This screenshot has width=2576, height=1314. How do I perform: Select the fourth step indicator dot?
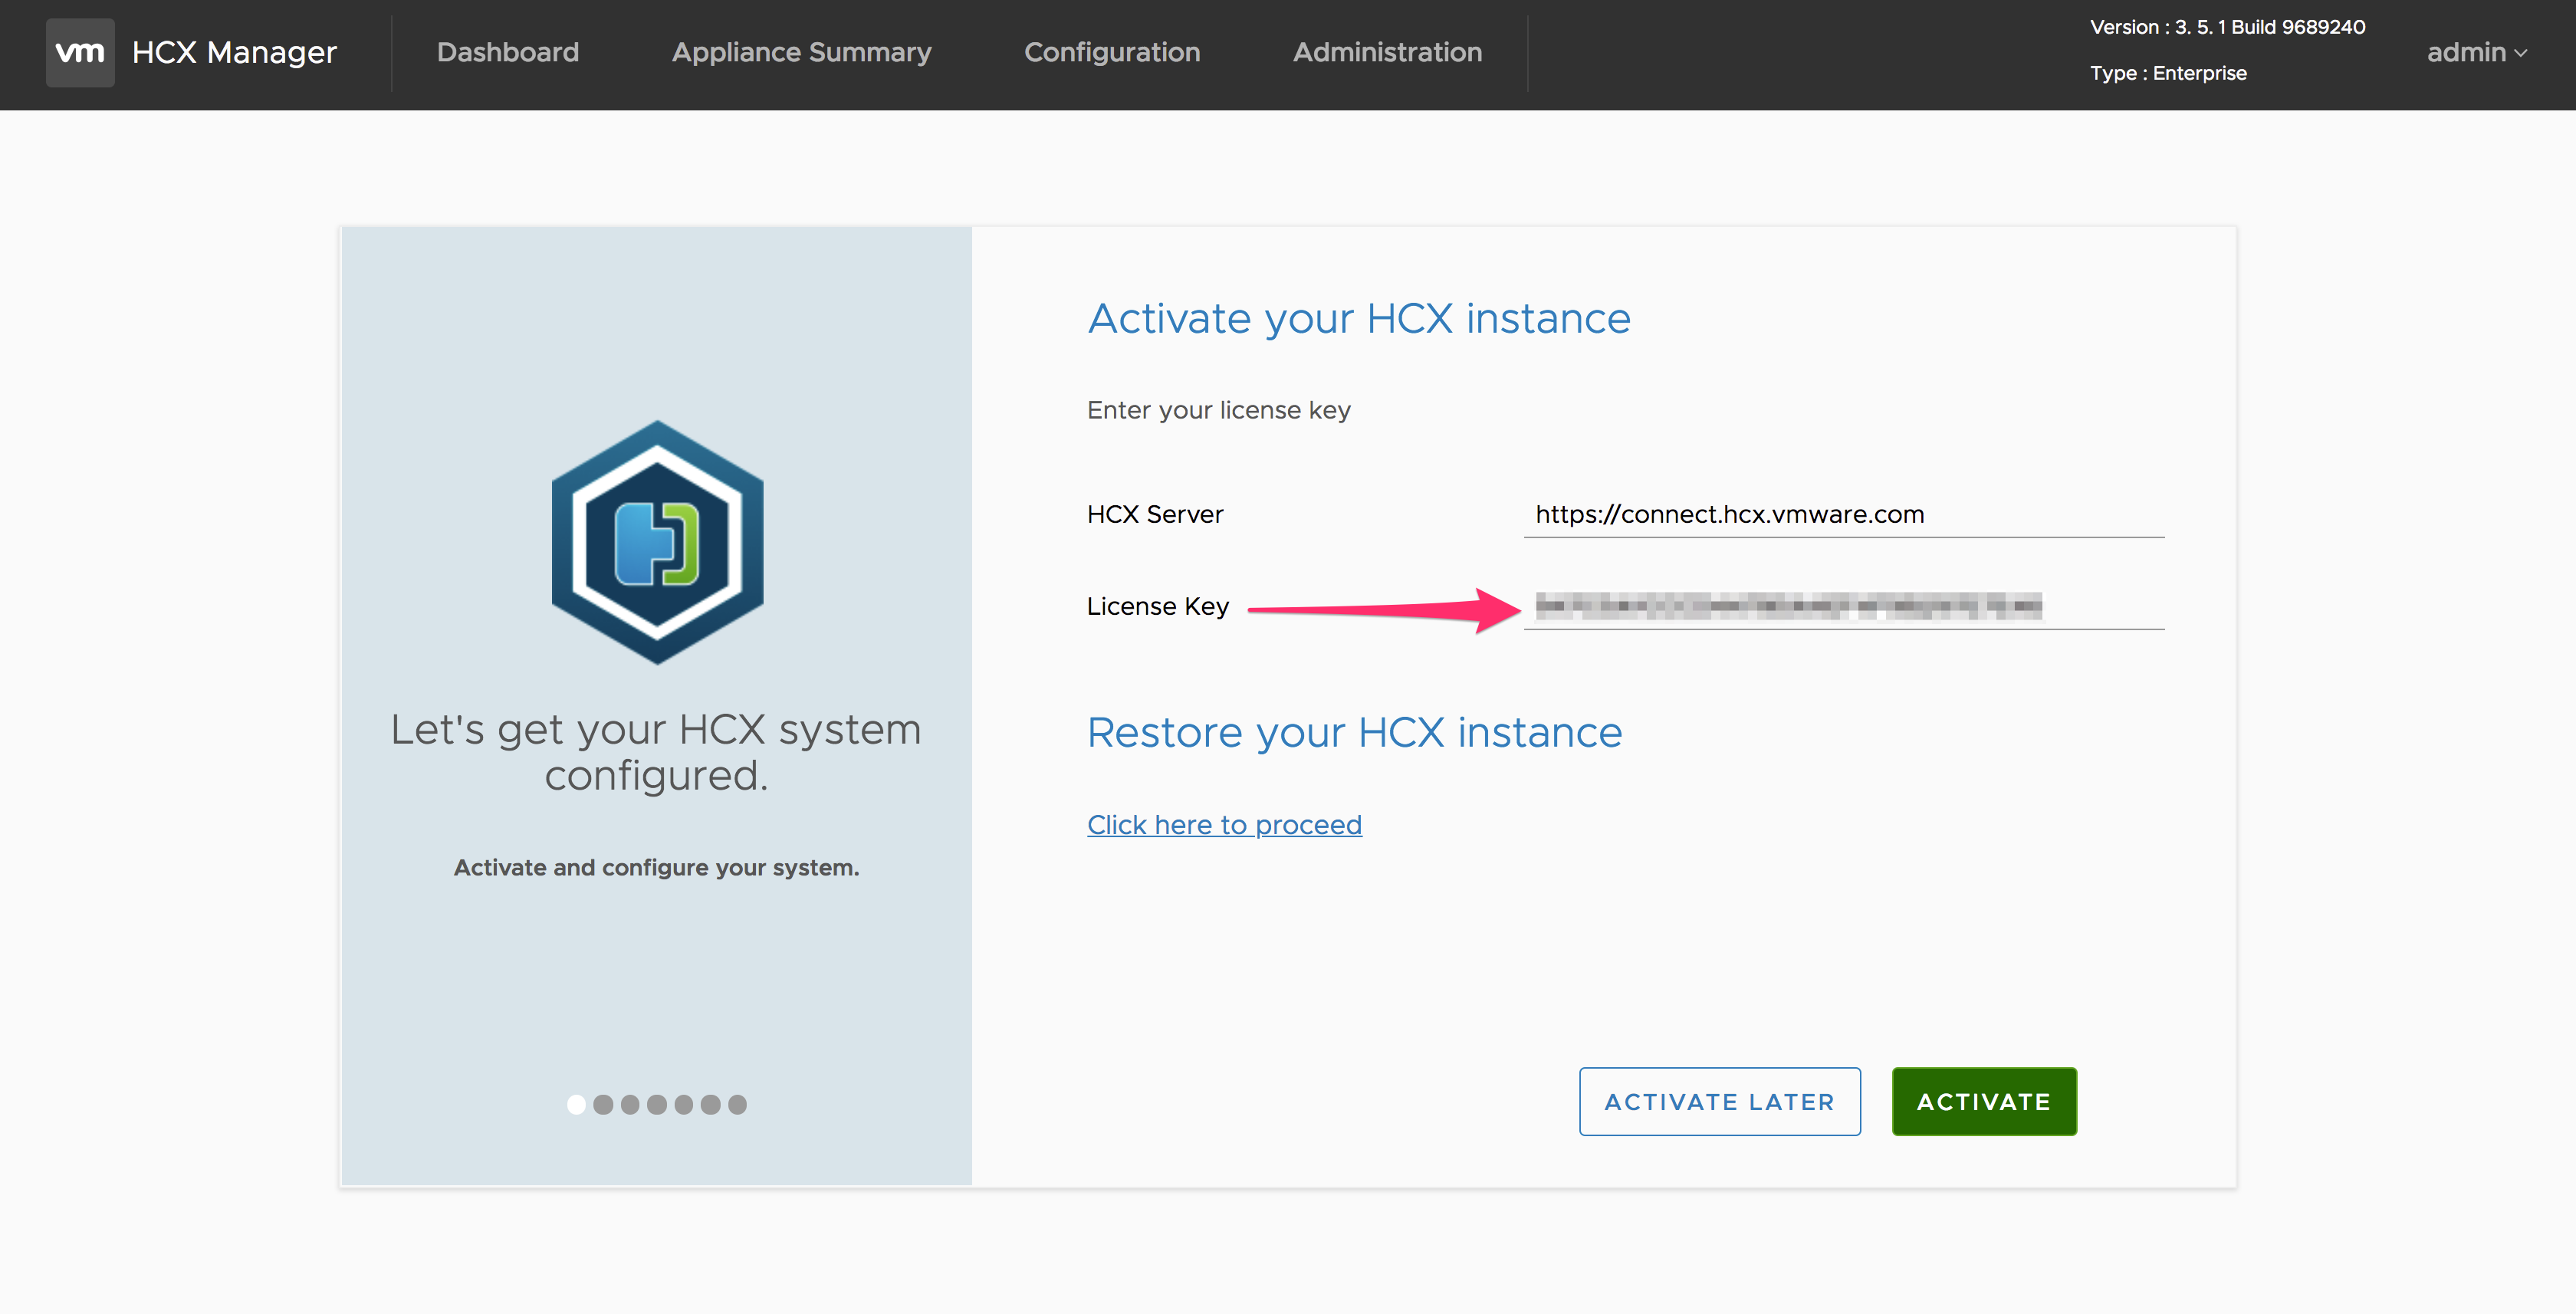[657, 1104]
